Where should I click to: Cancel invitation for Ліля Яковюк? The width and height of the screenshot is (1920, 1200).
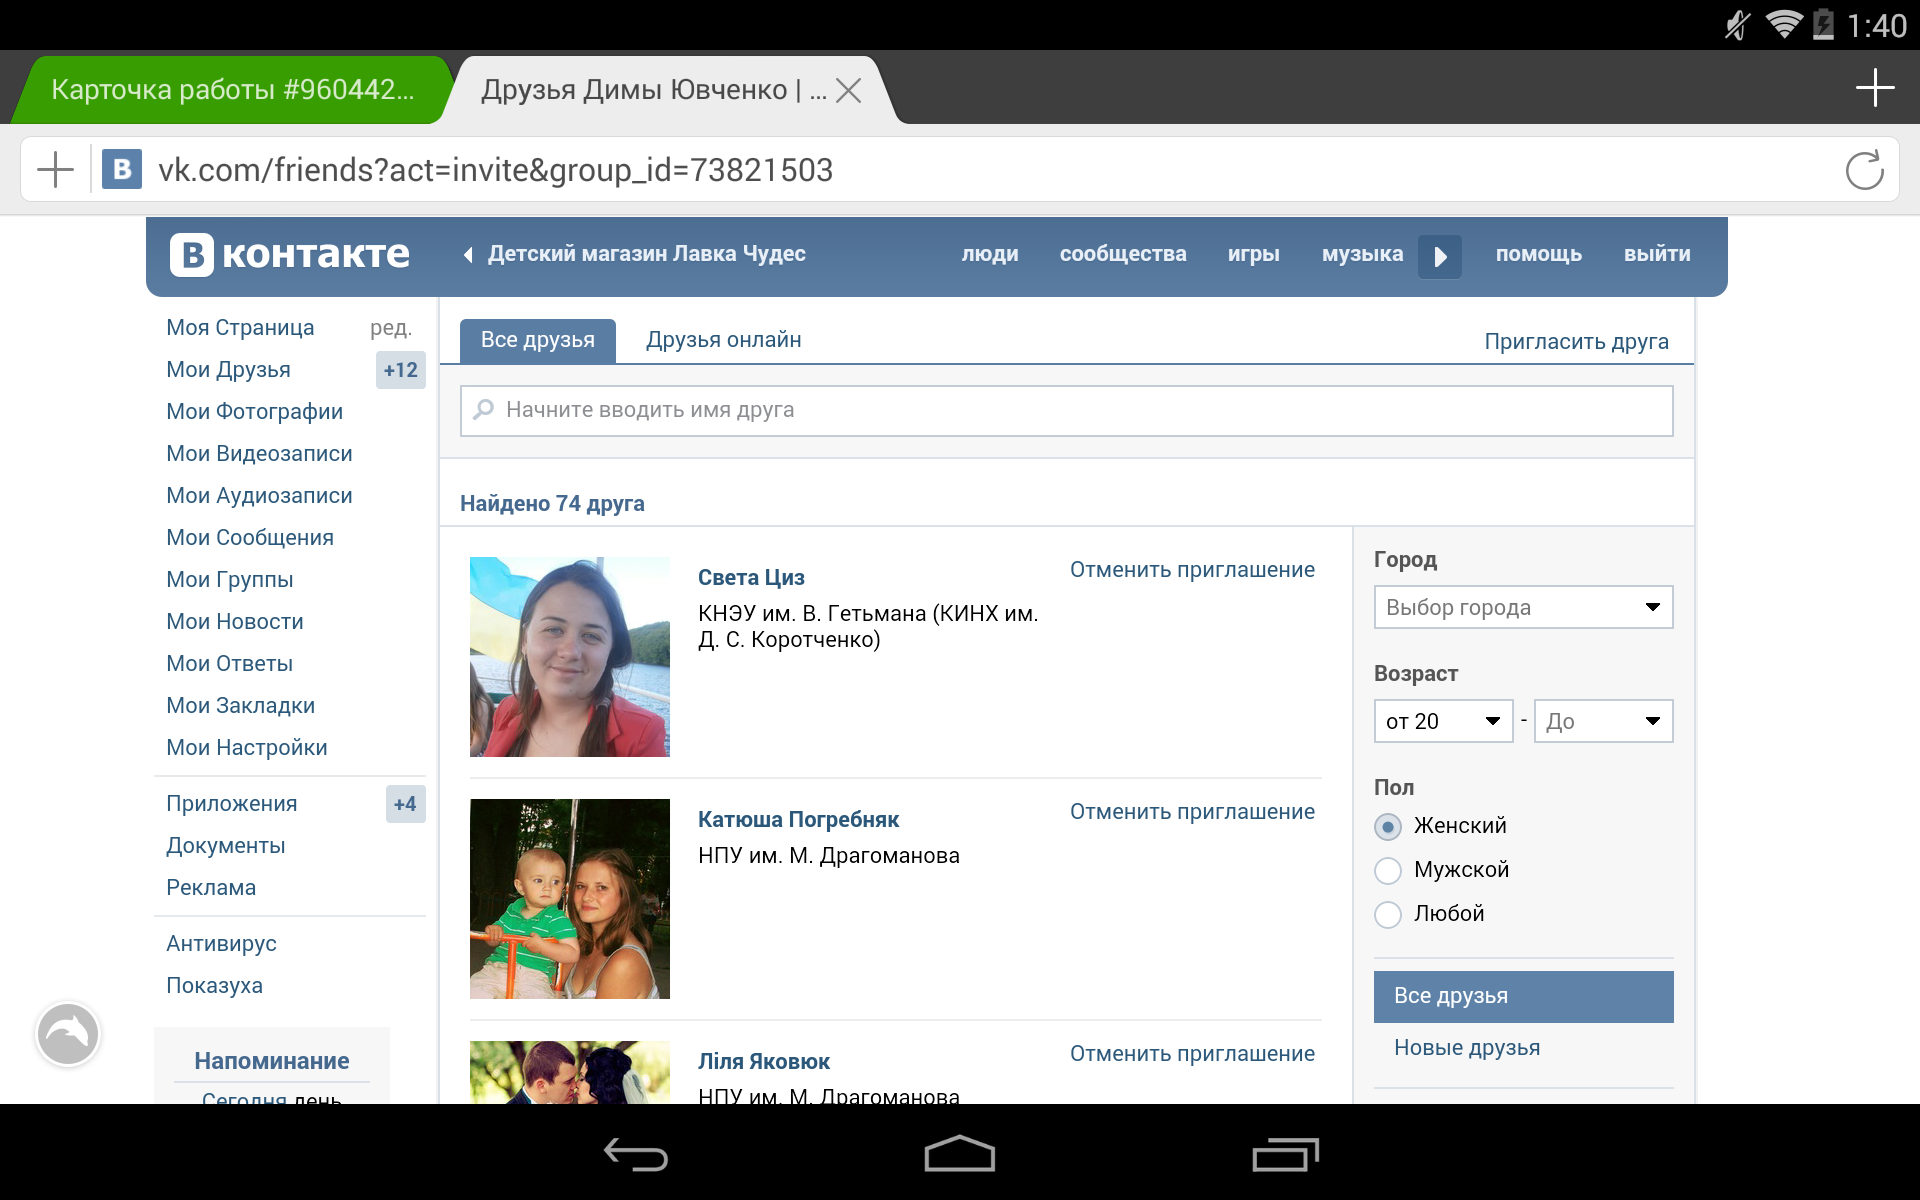(1192, 1054)
